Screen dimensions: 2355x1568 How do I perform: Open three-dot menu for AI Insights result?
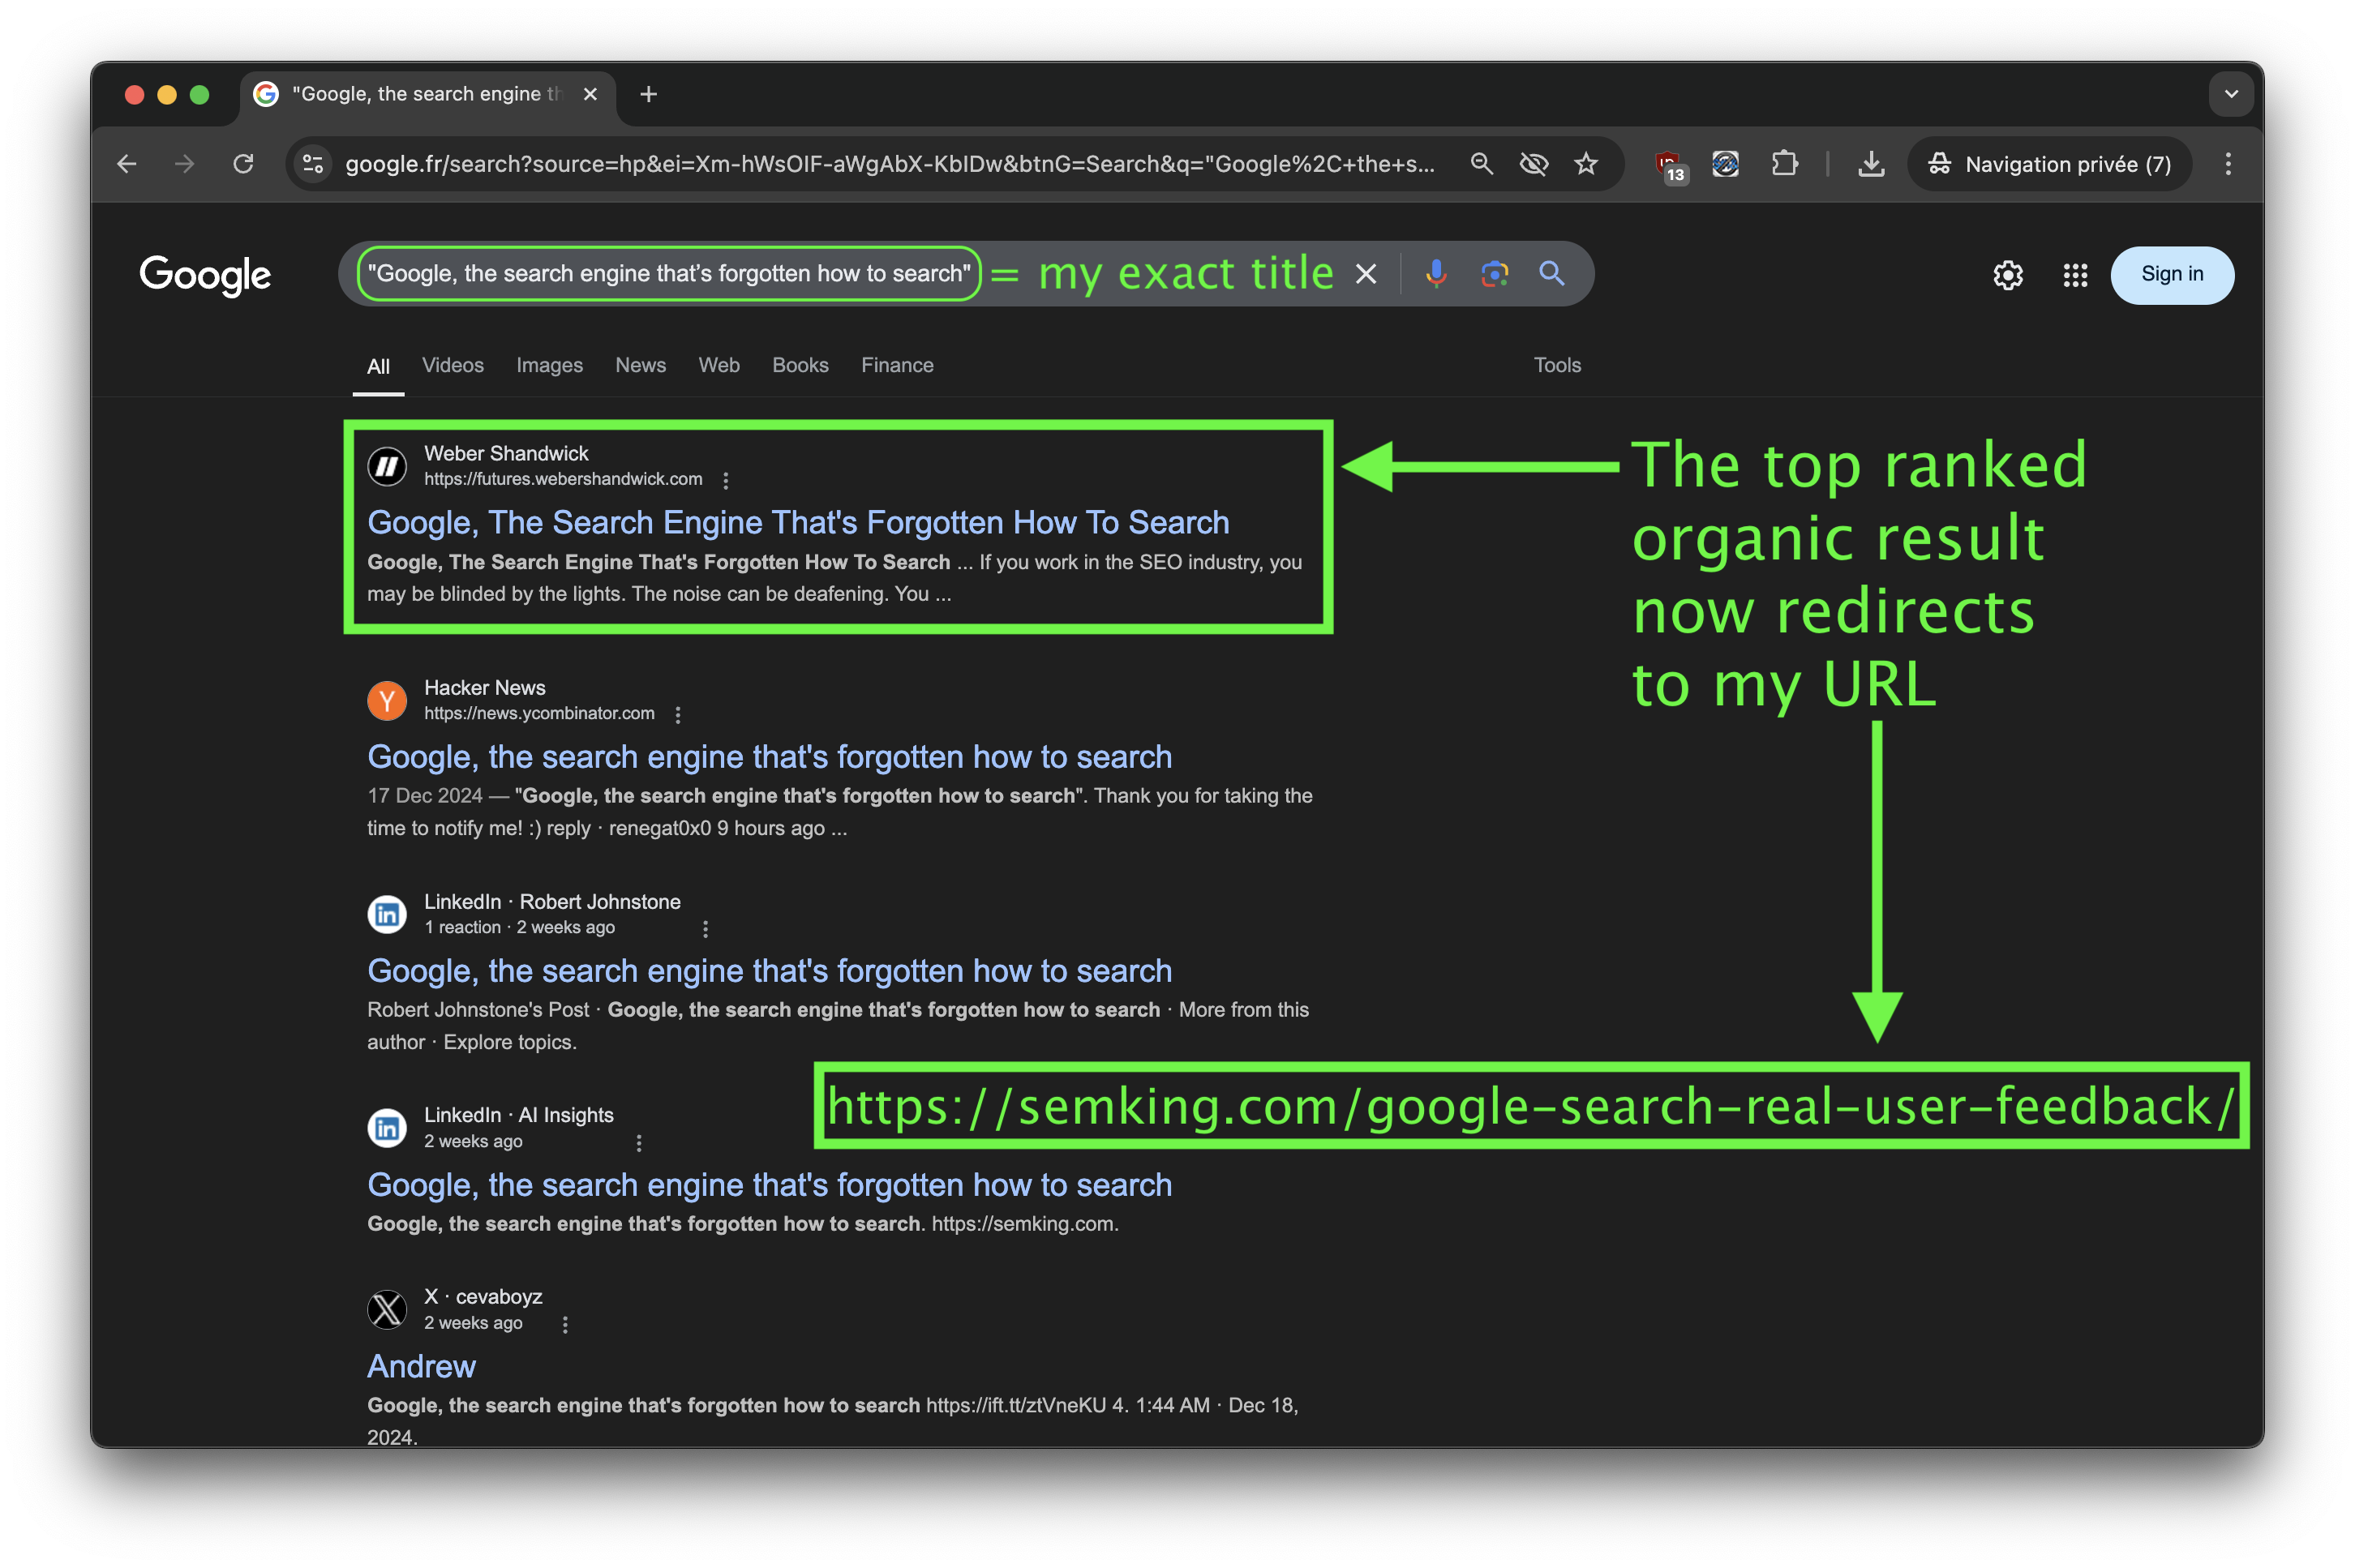pos(639,1143)
